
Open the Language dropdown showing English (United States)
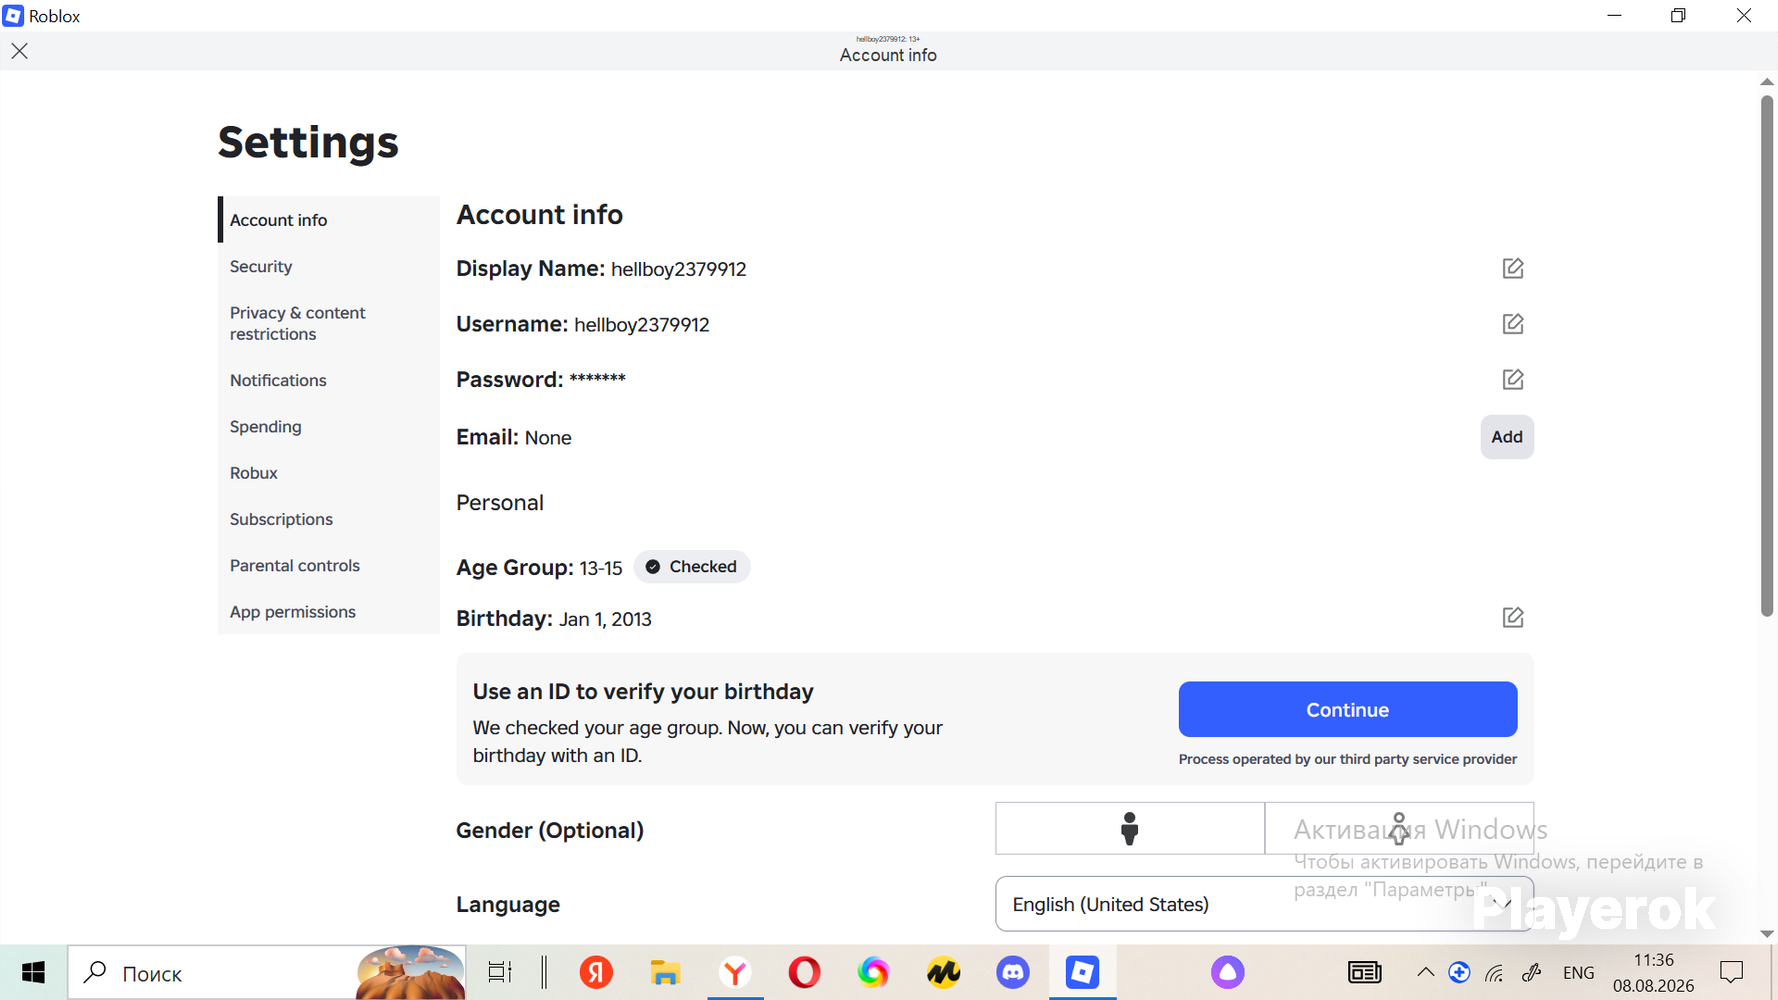click(1264, 904)
